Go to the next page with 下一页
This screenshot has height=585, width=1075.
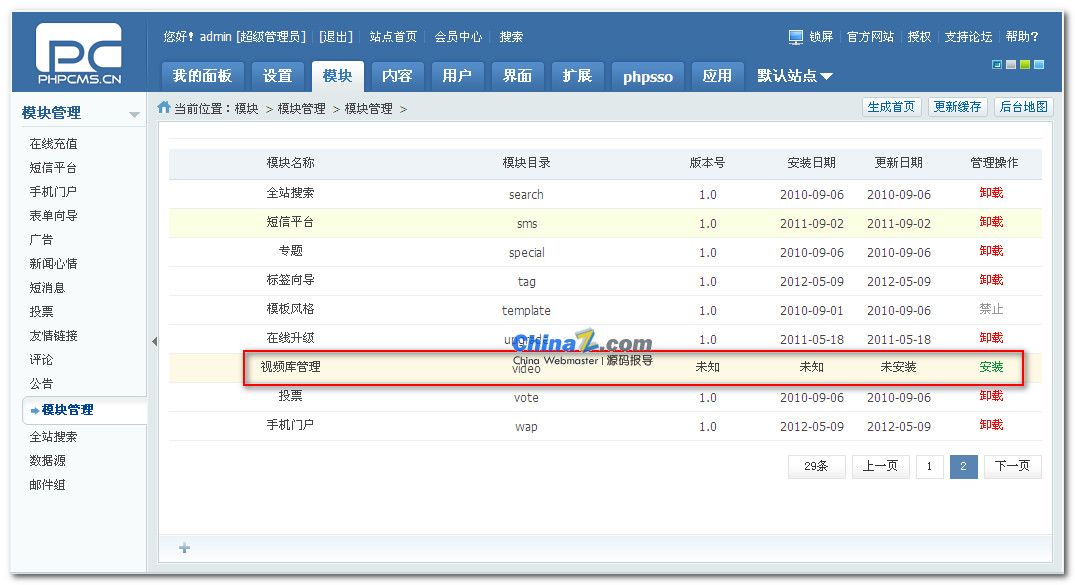point(1013,466)
